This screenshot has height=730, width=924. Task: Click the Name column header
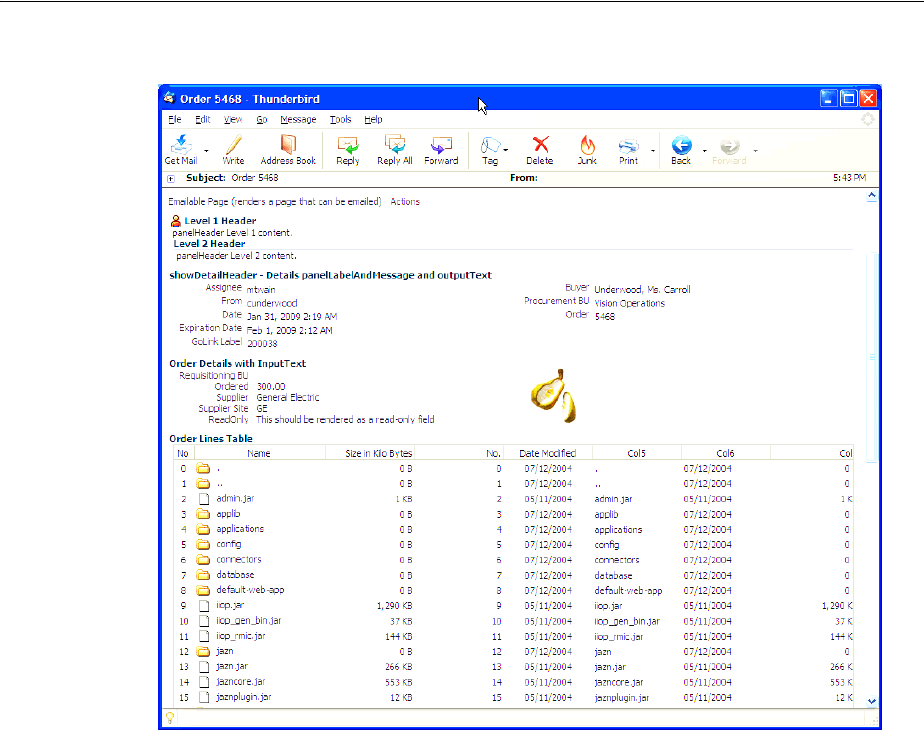point(259,453)
